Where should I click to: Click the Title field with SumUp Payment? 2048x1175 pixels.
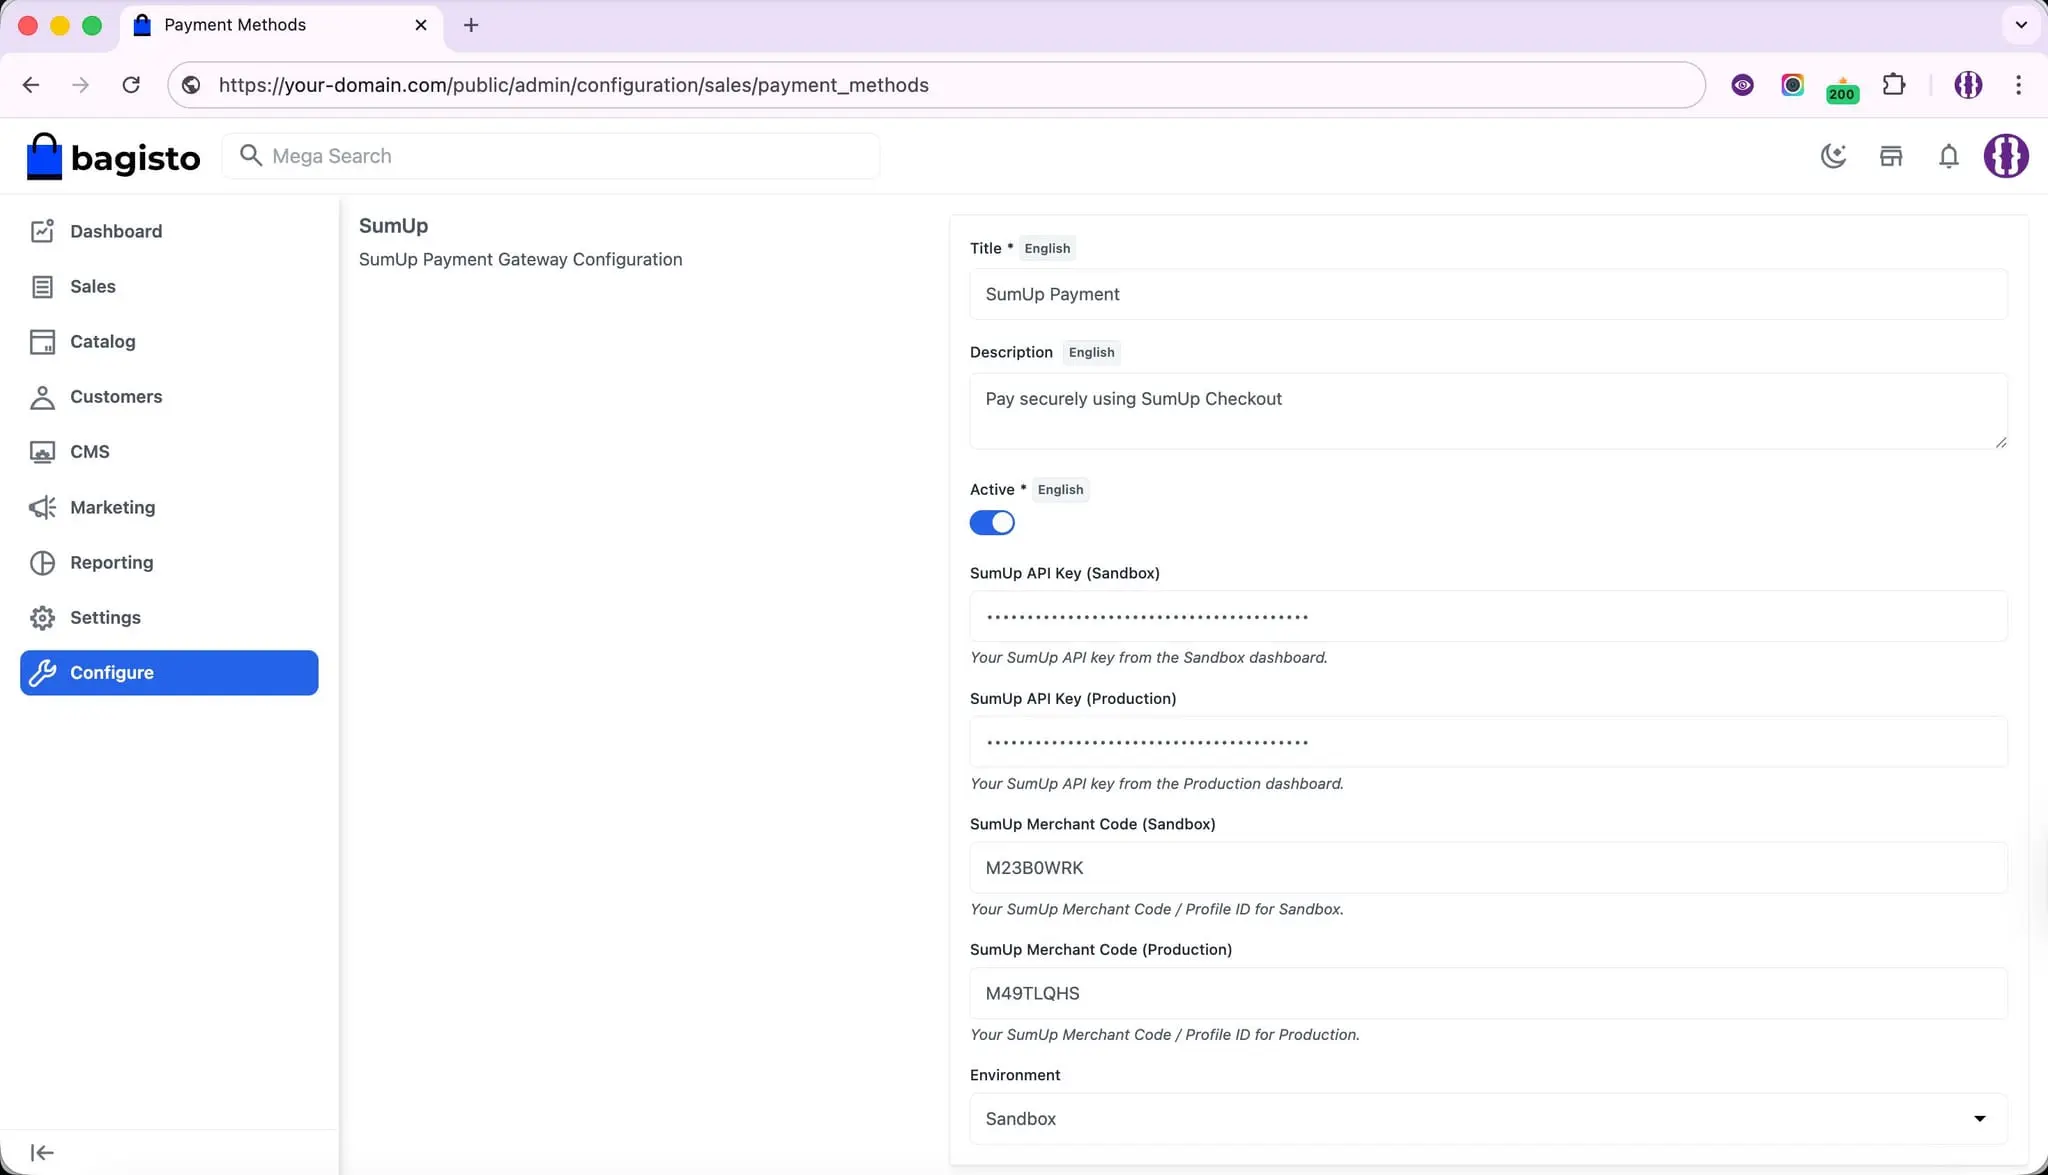(1488, 294)
